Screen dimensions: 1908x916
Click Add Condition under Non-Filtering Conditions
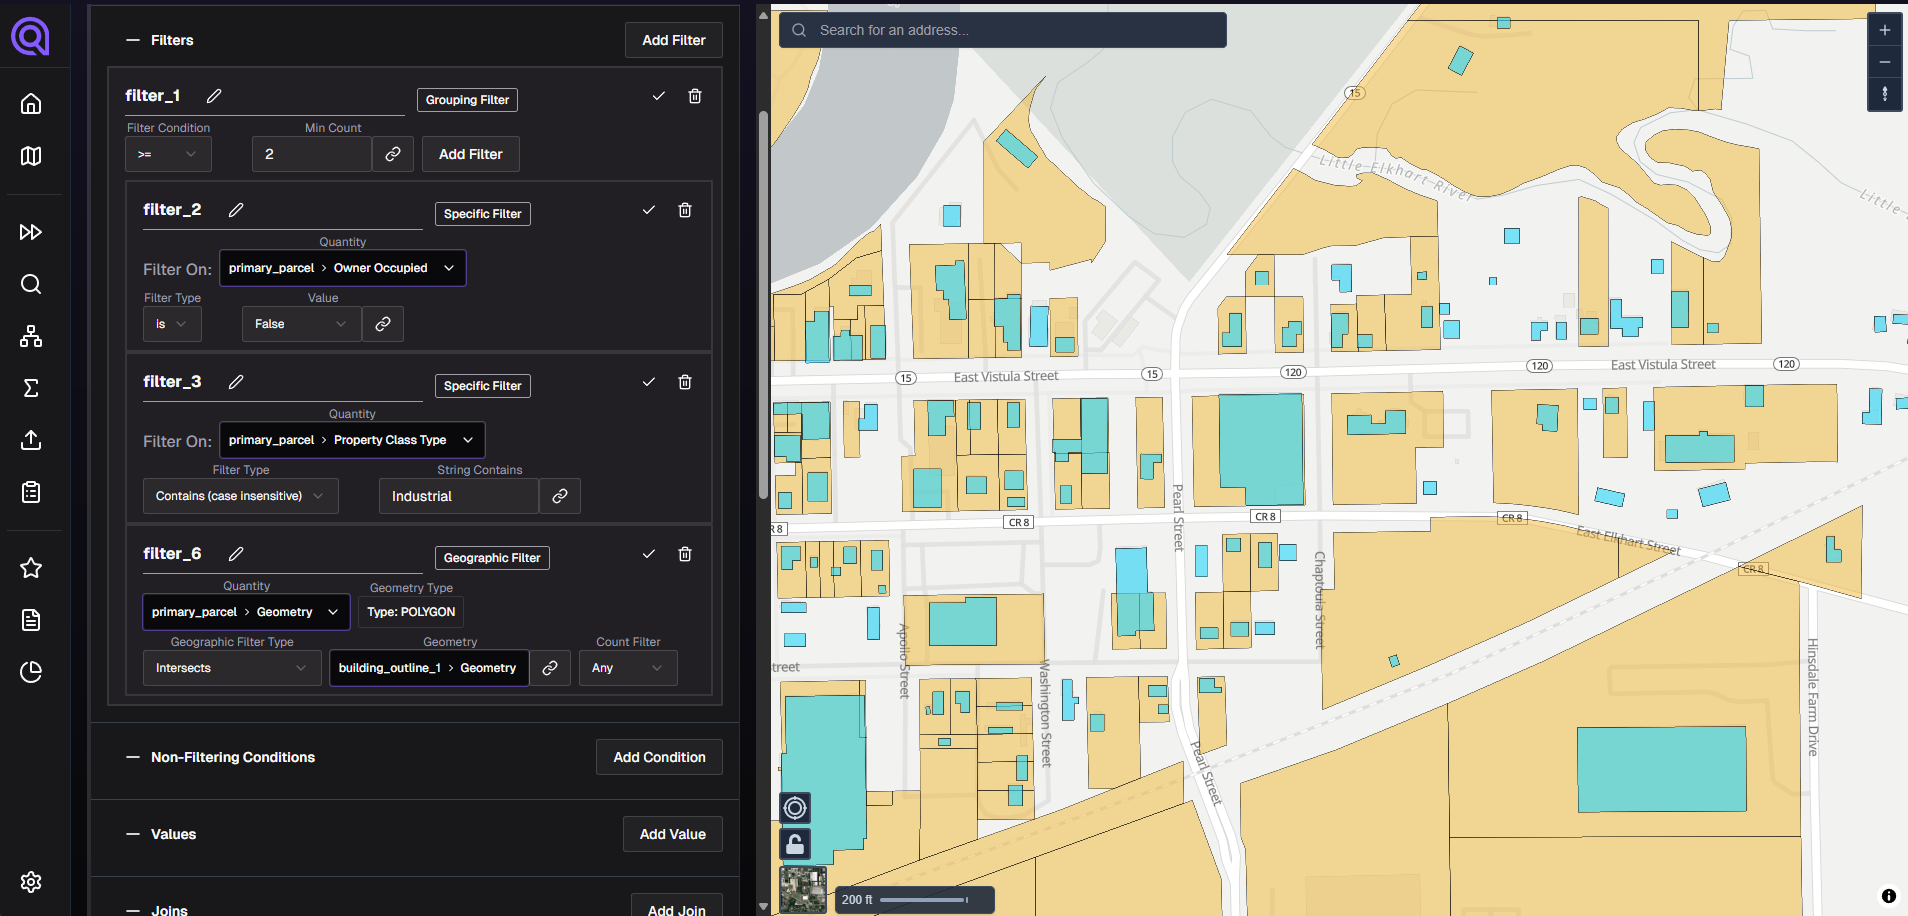click(658, 757)
